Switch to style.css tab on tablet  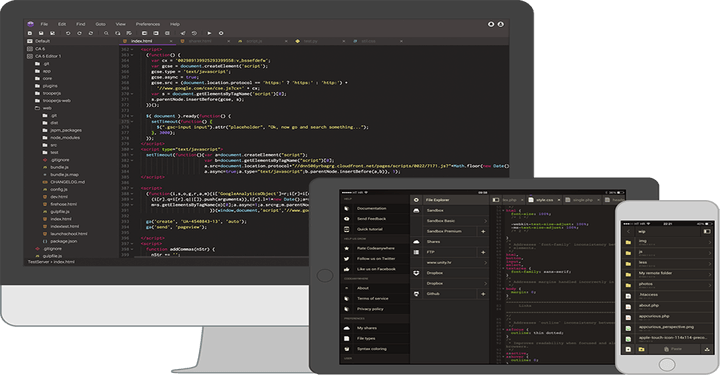pyautogui.click(x=544, y=200)
